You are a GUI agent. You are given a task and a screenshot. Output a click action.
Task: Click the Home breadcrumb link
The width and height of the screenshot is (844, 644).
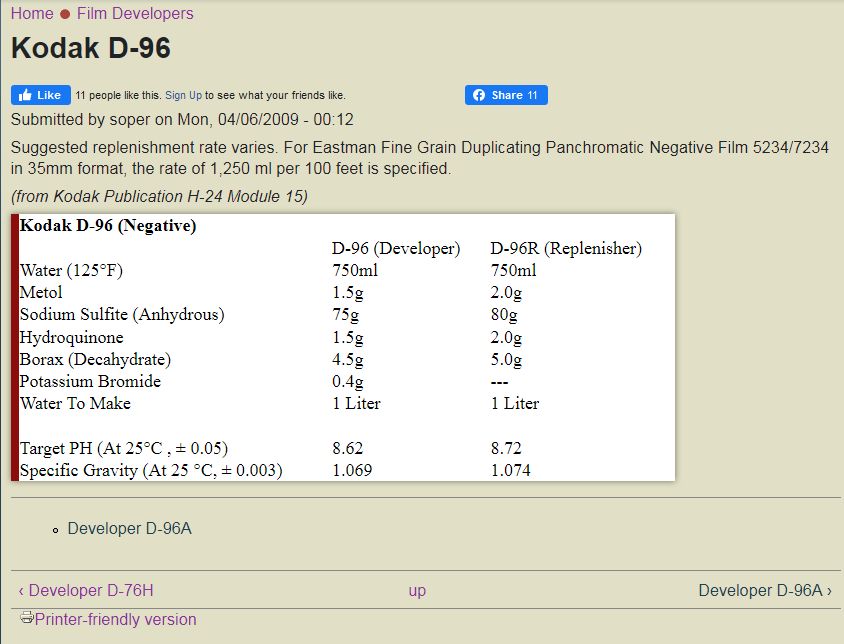[x=32, y=14]
